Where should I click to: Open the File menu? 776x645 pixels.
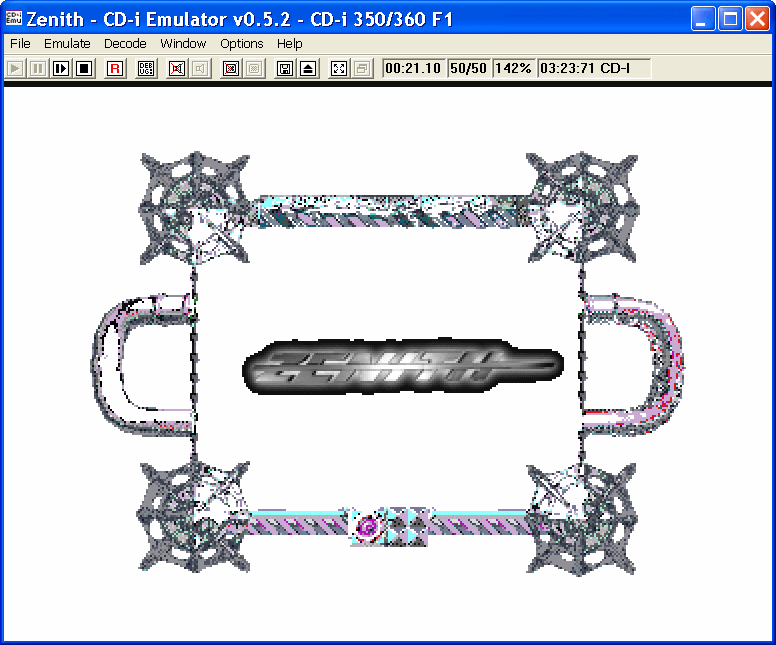click(20, 44)
